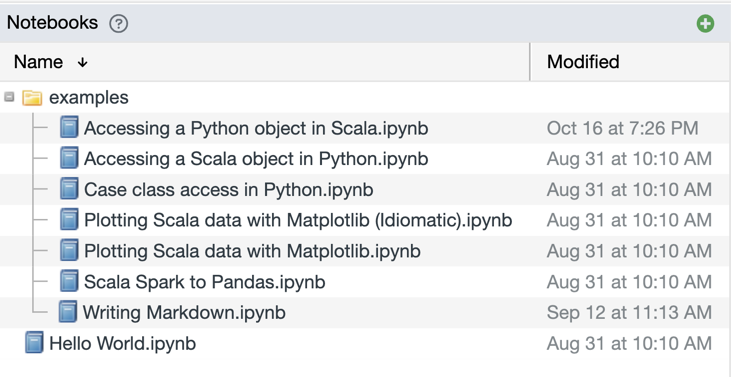Screen dimensions: 731x377
Task: Sort notebooks by the Modified column header
Action: pyautogui.click(x=583, y=62)
